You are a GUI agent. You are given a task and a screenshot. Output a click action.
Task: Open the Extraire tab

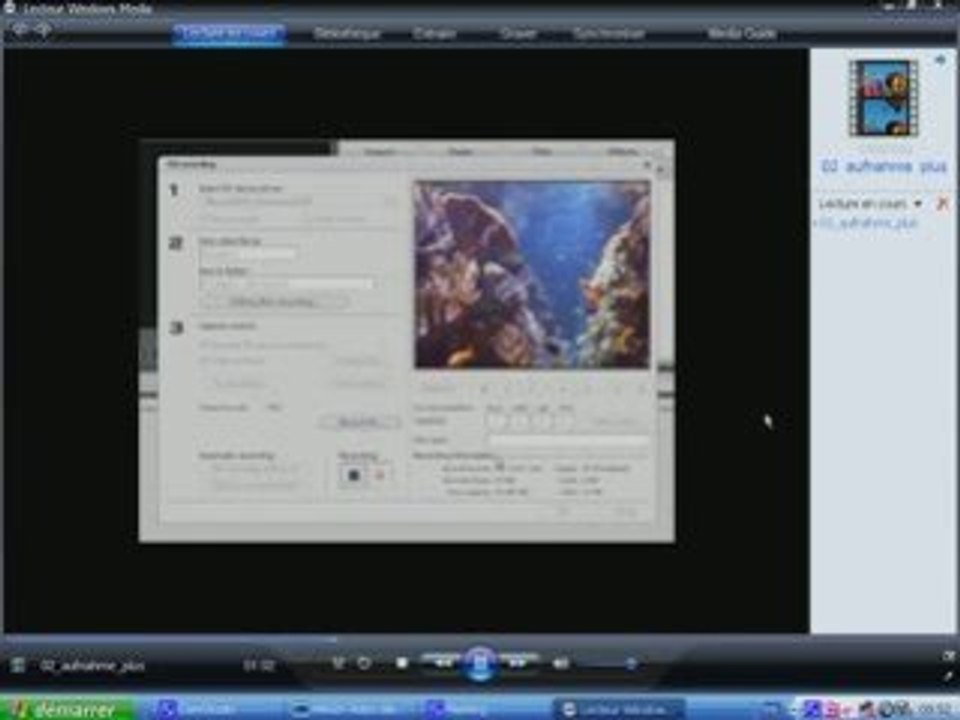(434, 33)
